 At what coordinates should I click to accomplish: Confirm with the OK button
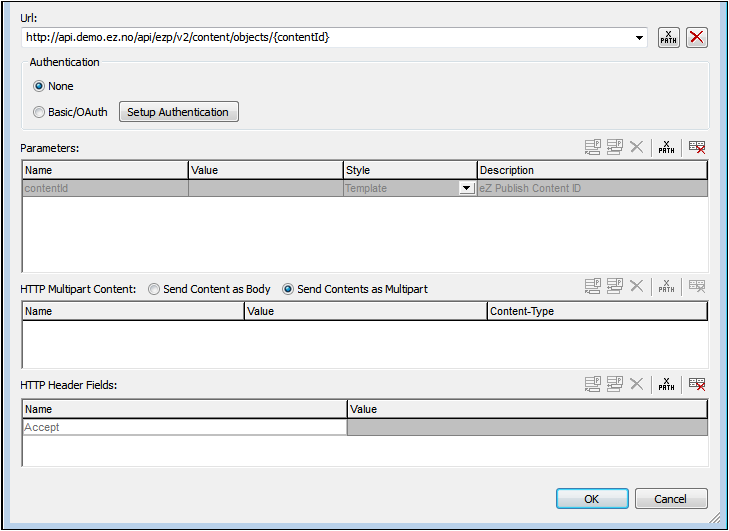coord(592,499)
